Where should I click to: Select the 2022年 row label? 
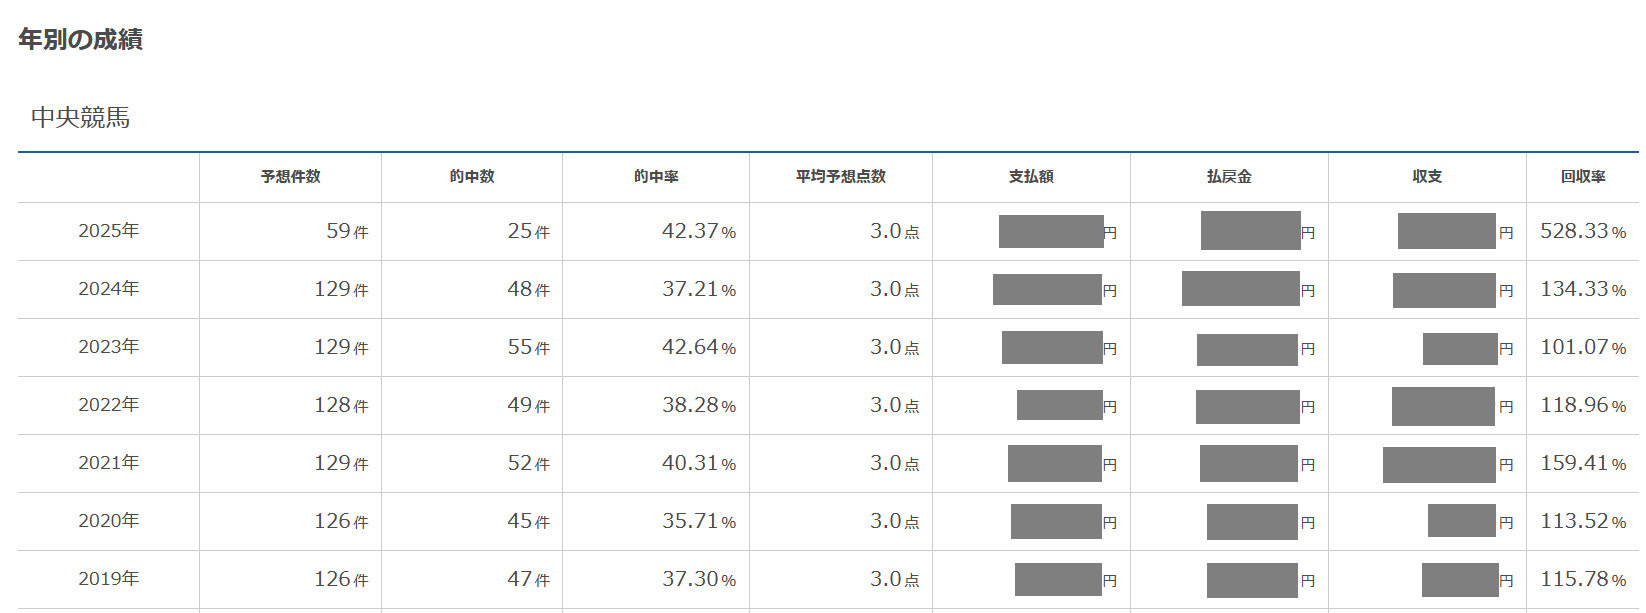109,405
